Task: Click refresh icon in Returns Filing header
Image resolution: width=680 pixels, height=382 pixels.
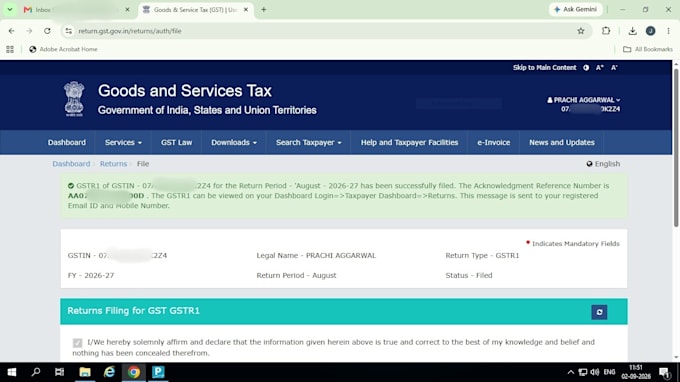Action: (x=599, y=312)
